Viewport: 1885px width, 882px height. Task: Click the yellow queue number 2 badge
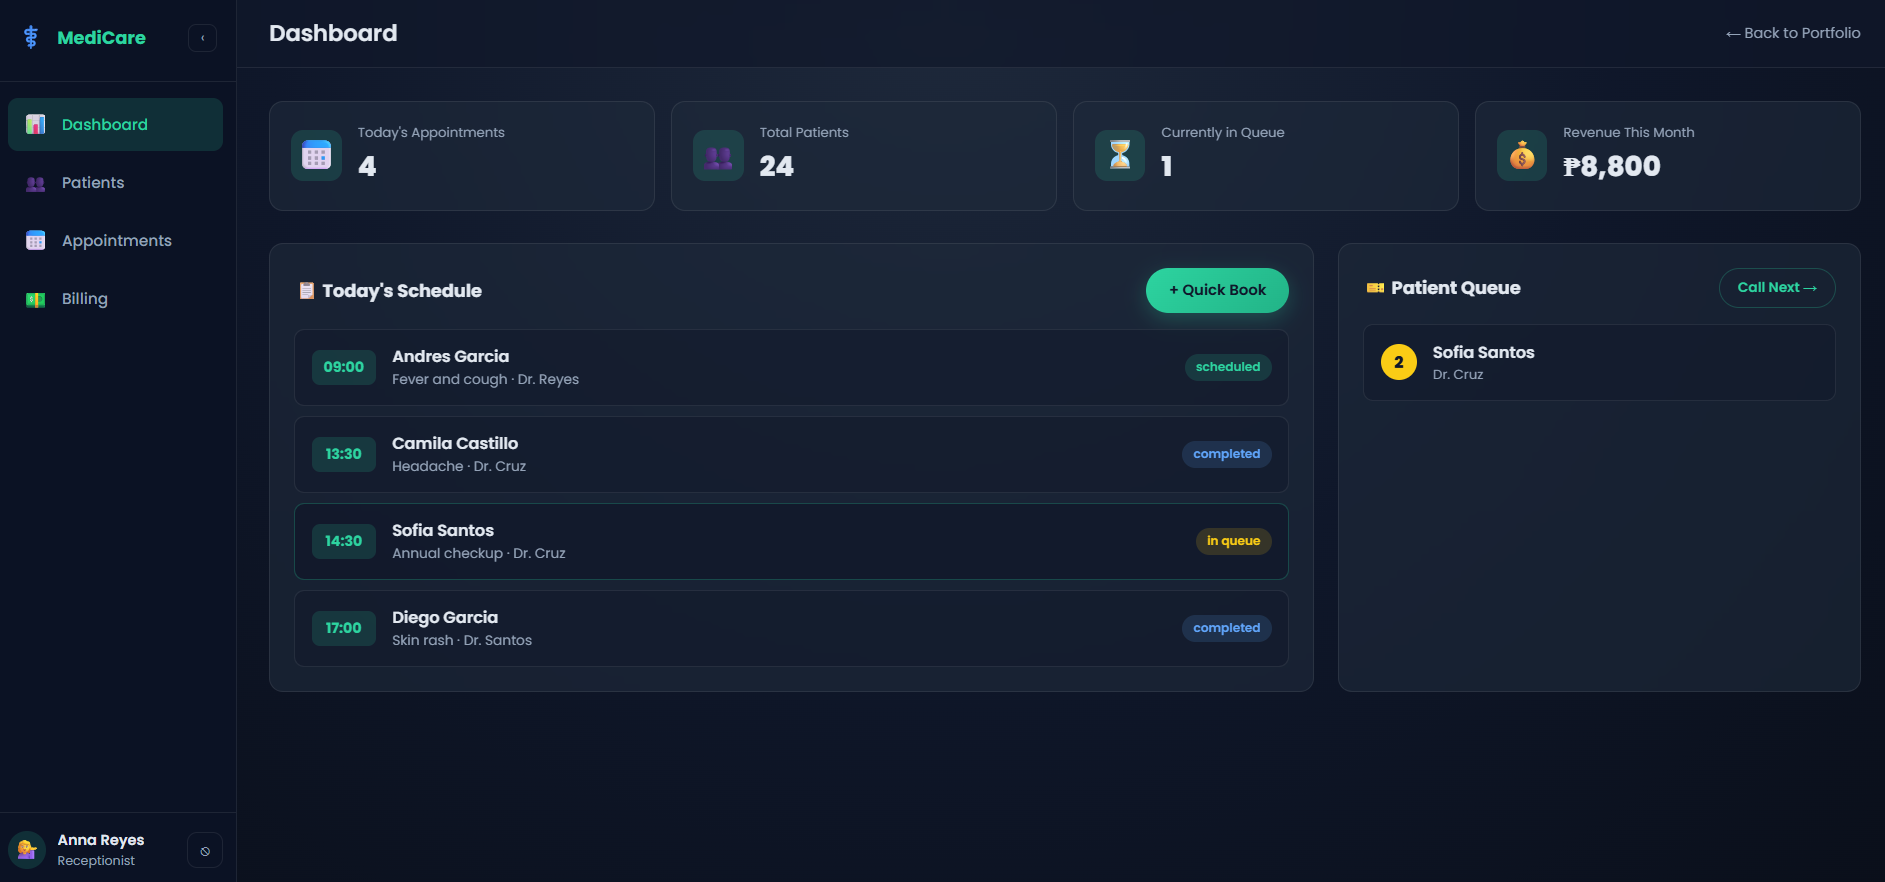1399,362
